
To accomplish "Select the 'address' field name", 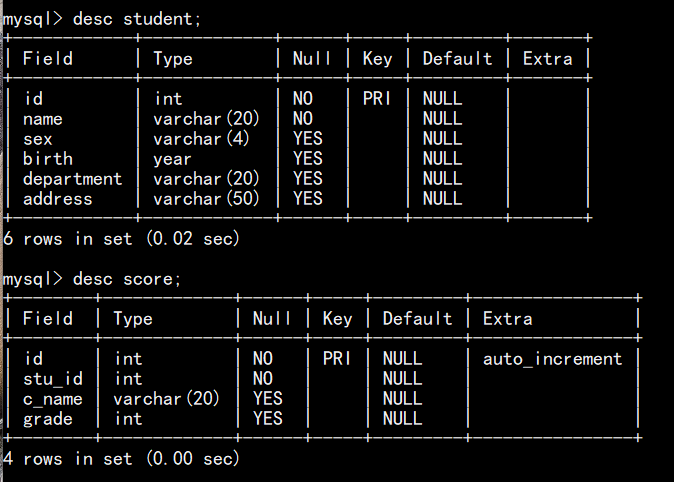I will point(58,199).
